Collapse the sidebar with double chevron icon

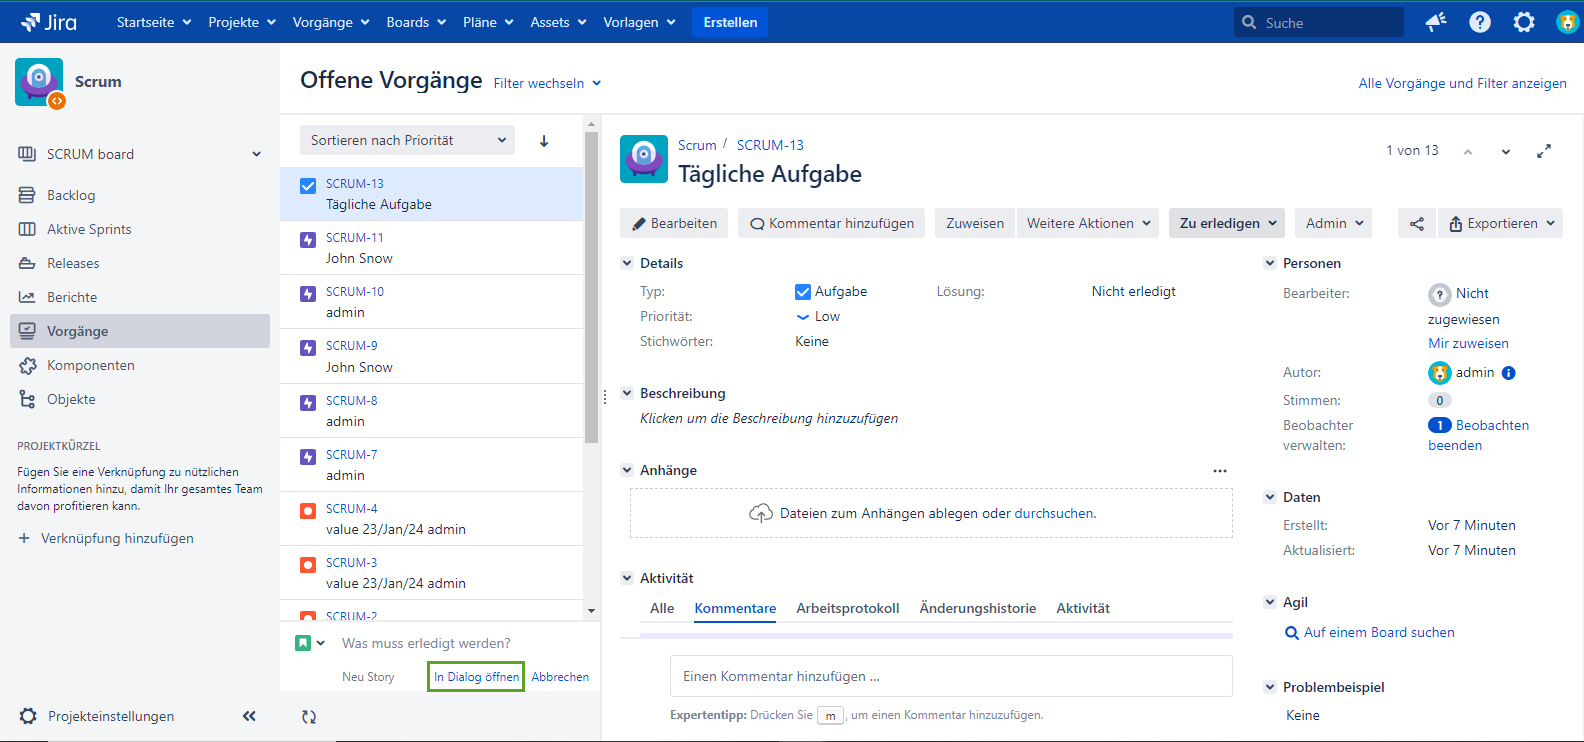pos(249,716)
